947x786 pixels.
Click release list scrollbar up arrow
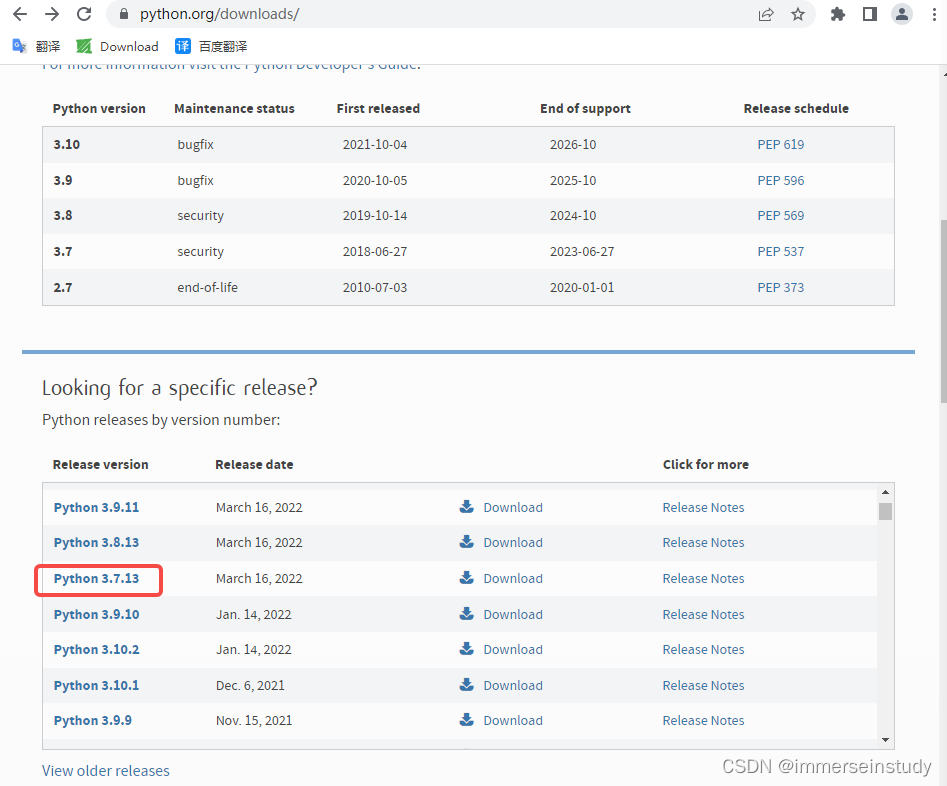pyautogui.click(x=885, y=492)
